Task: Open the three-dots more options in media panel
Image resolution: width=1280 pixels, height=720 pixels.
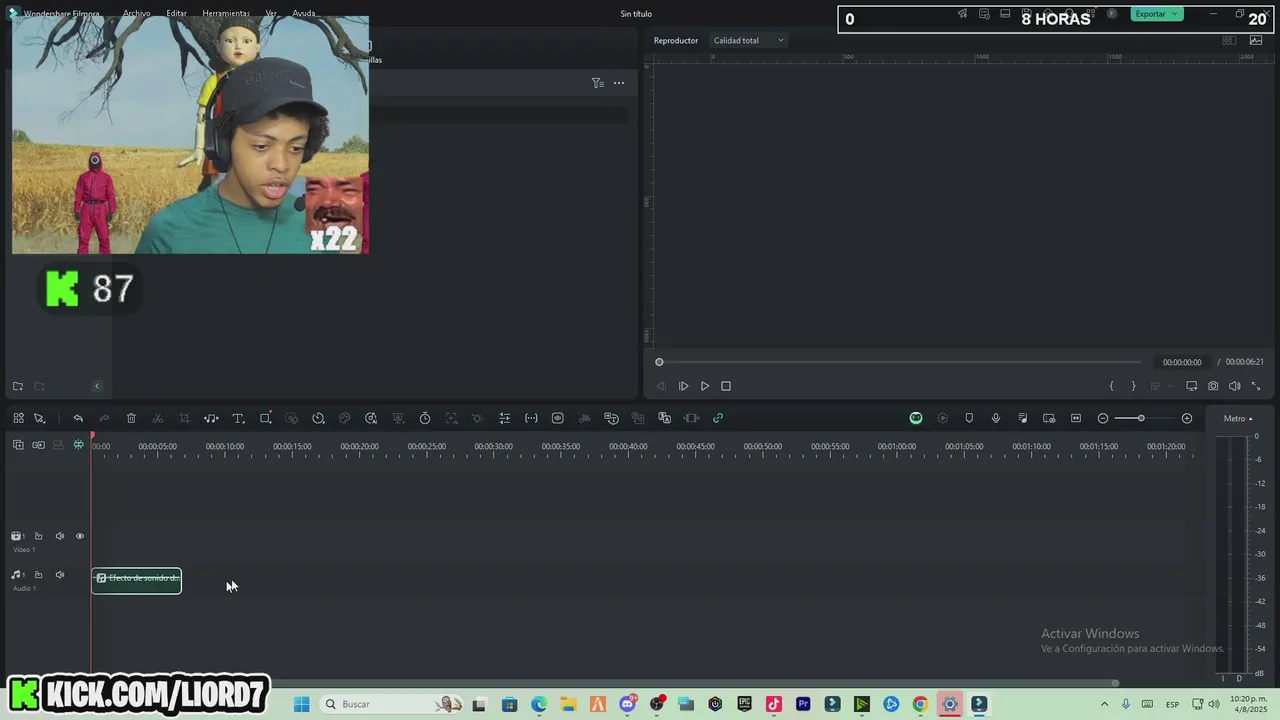Action: tap(619, 83)
